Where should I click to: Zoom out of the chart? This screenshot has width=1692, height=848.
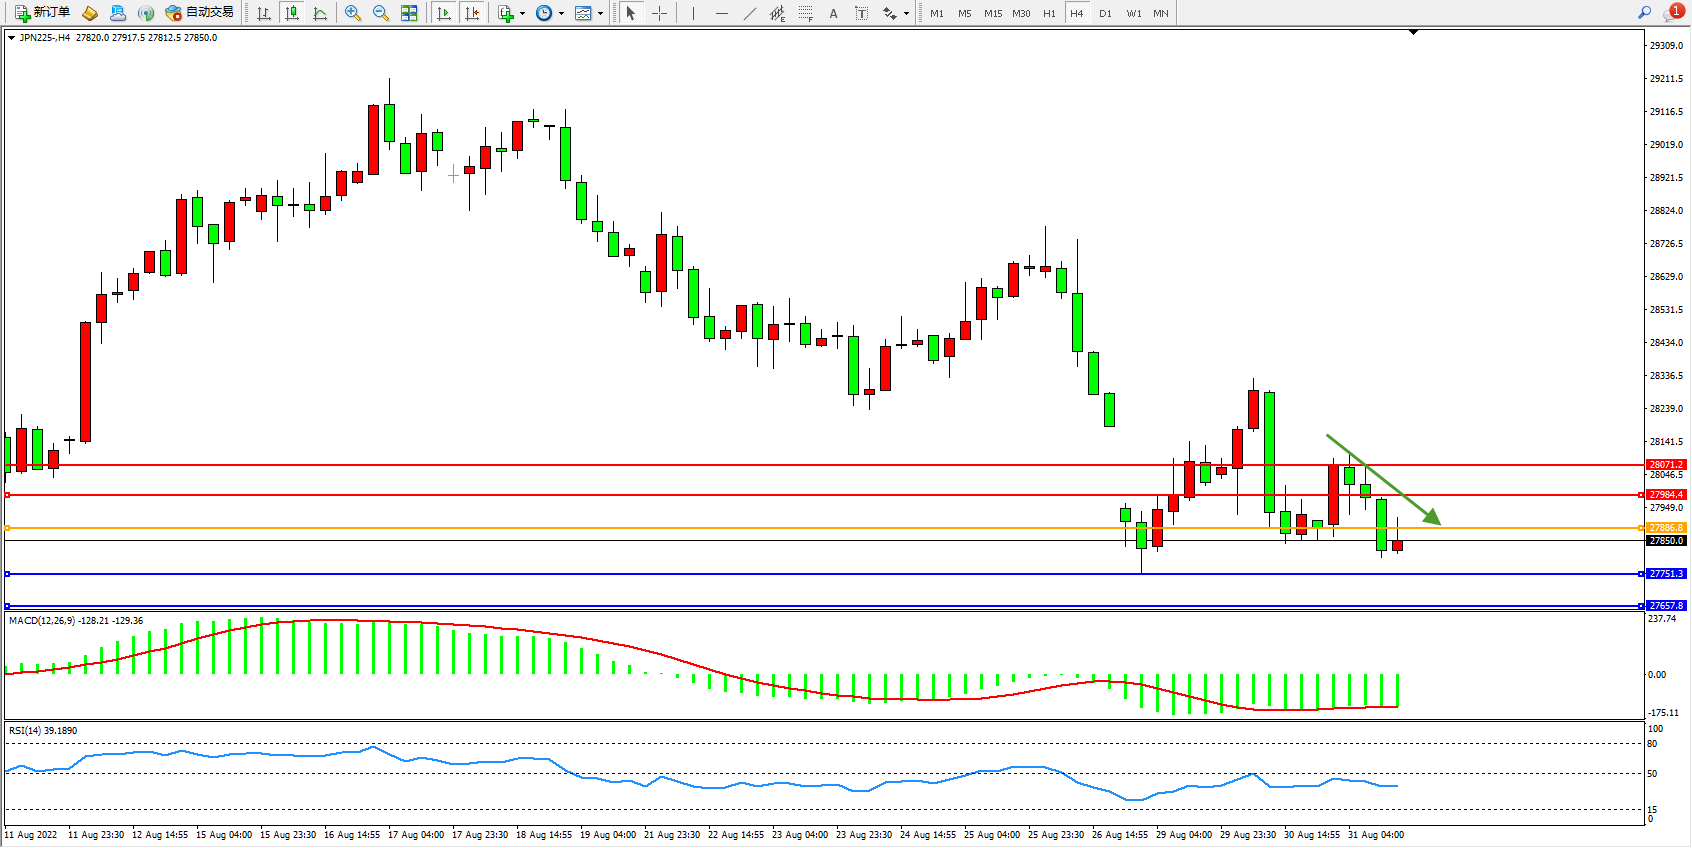381,13
